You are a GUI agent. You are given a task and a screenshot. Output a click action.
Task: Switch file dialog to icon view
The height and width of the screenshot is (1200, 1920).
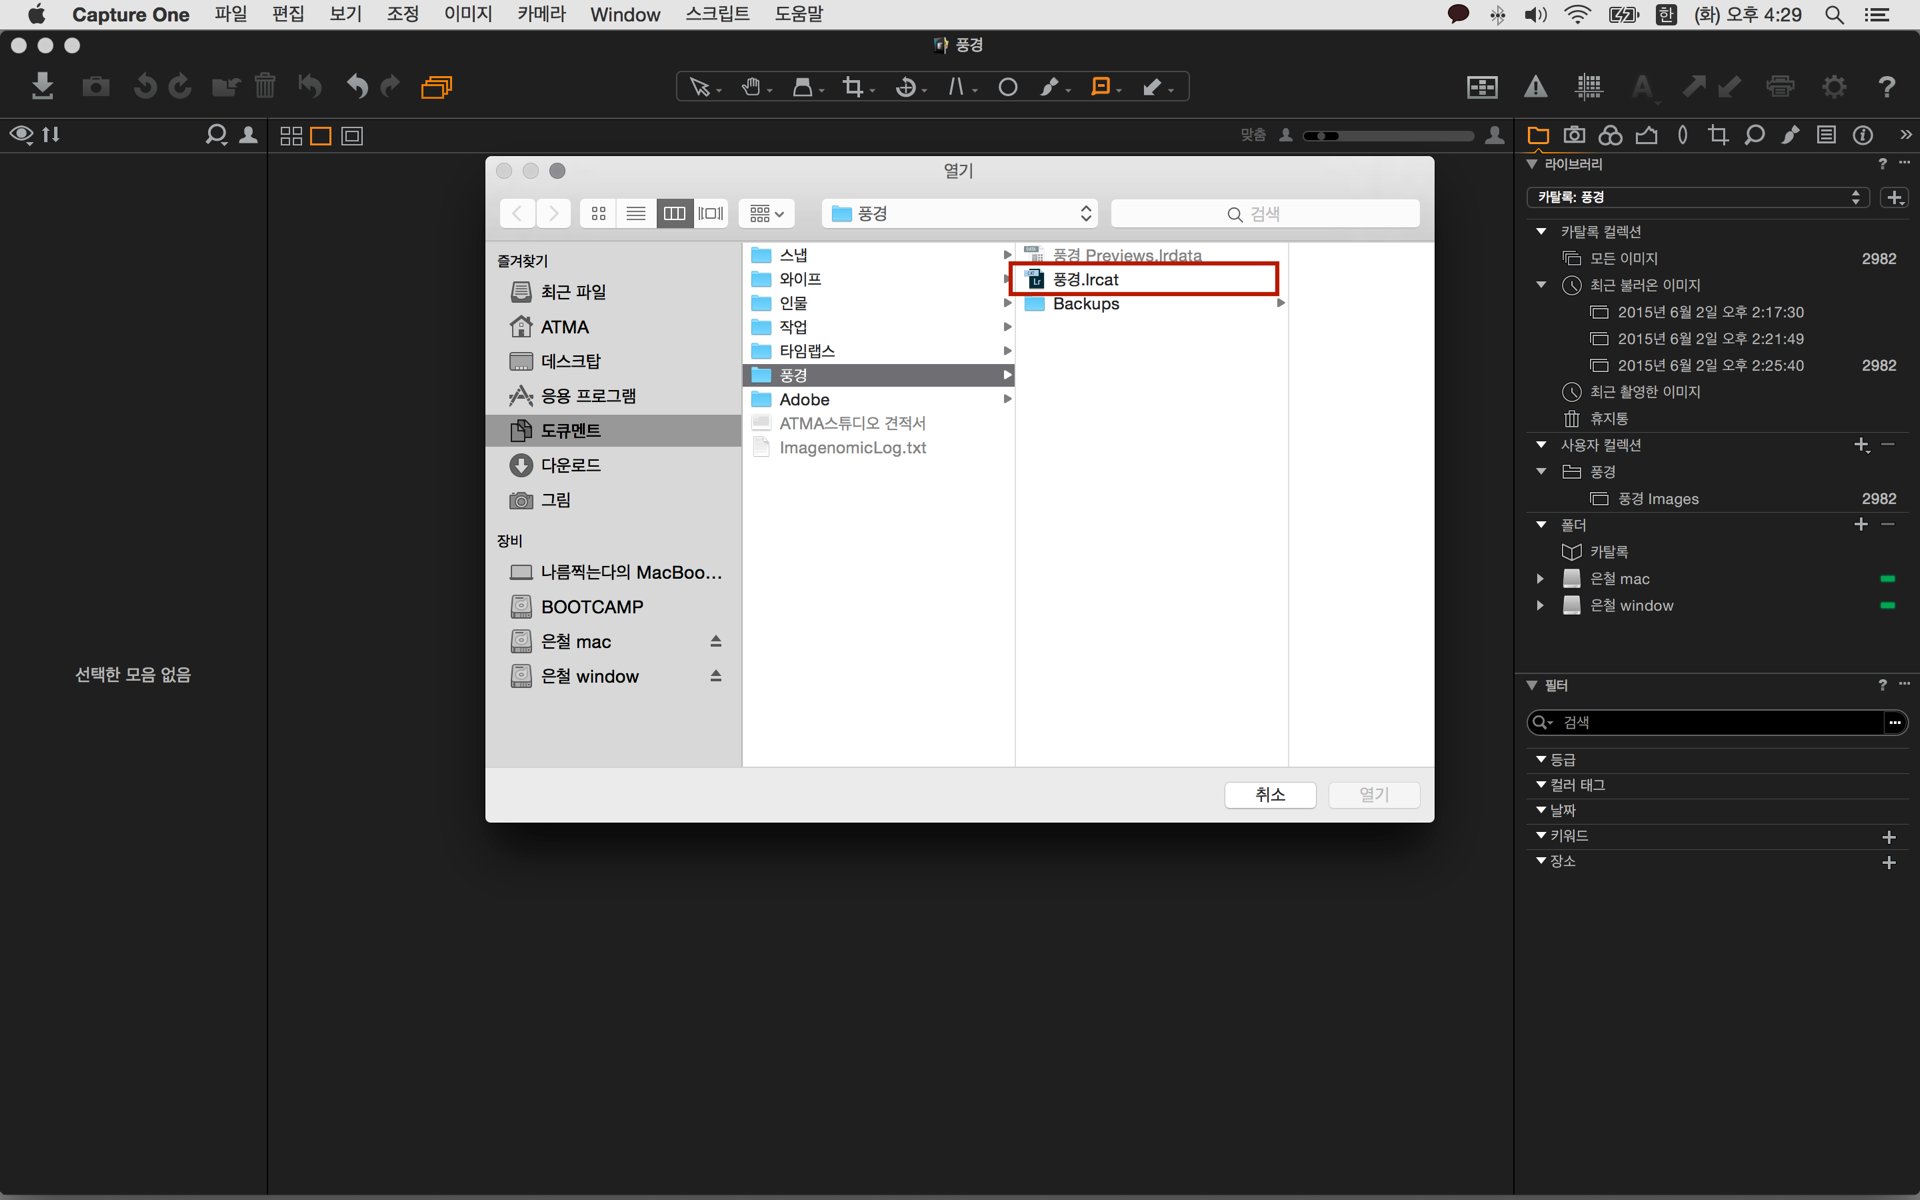(x=599, y=213)
